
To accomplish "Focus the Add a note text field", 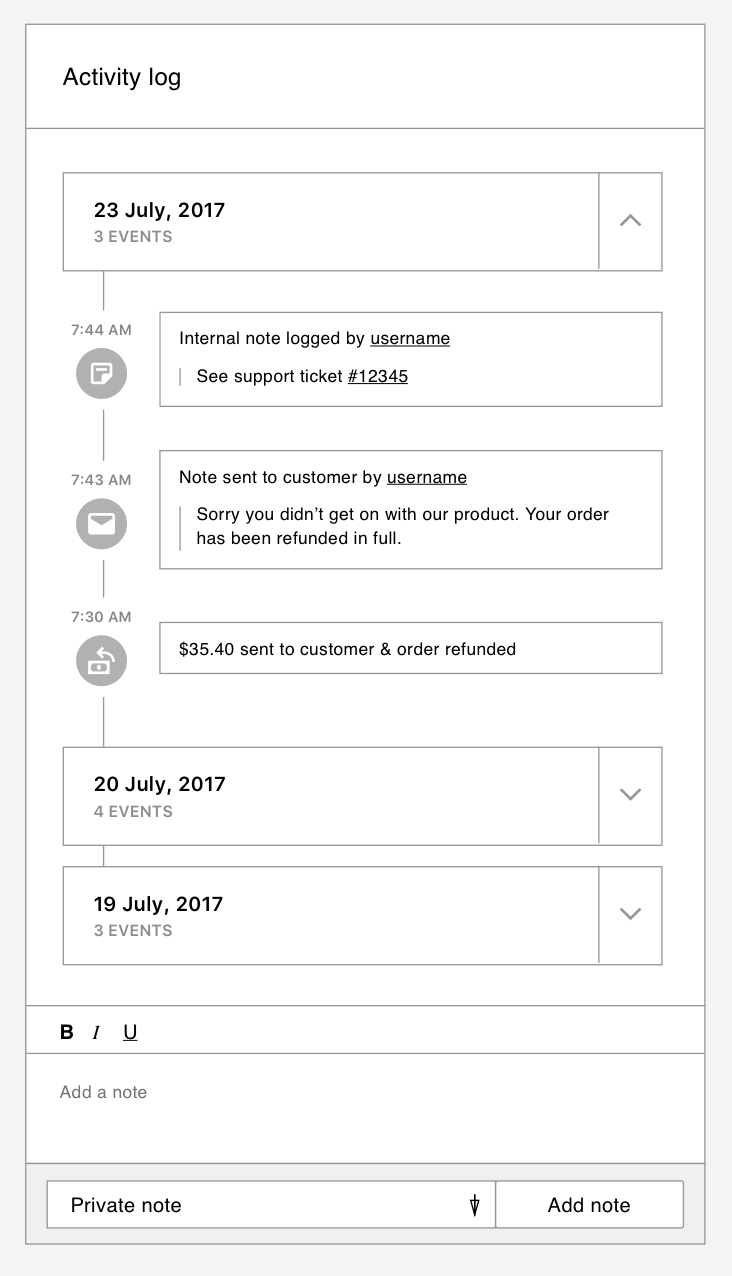I will click(365, 1107).
